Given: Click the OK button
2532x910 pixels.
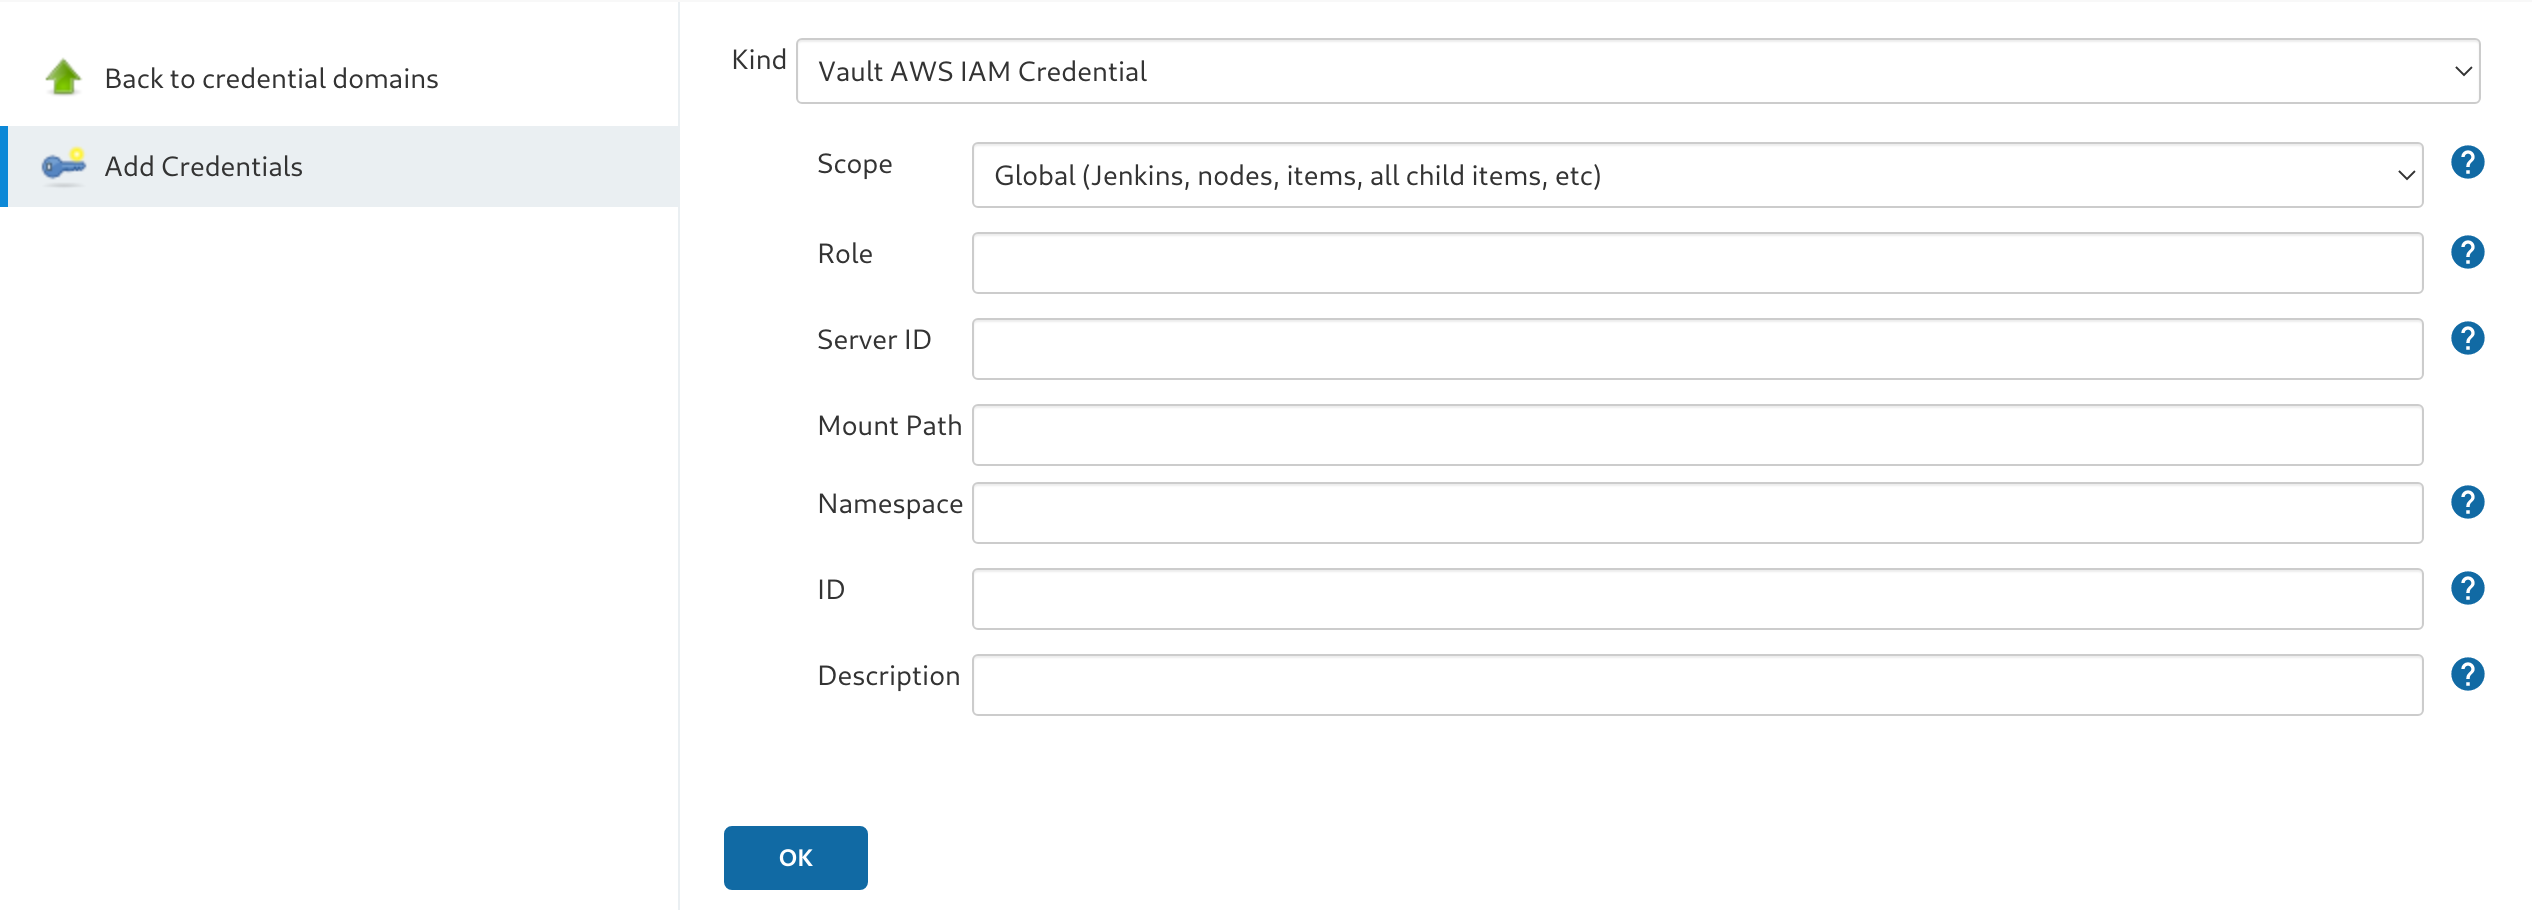Looking at the screenshot, I should pos(796,857).
